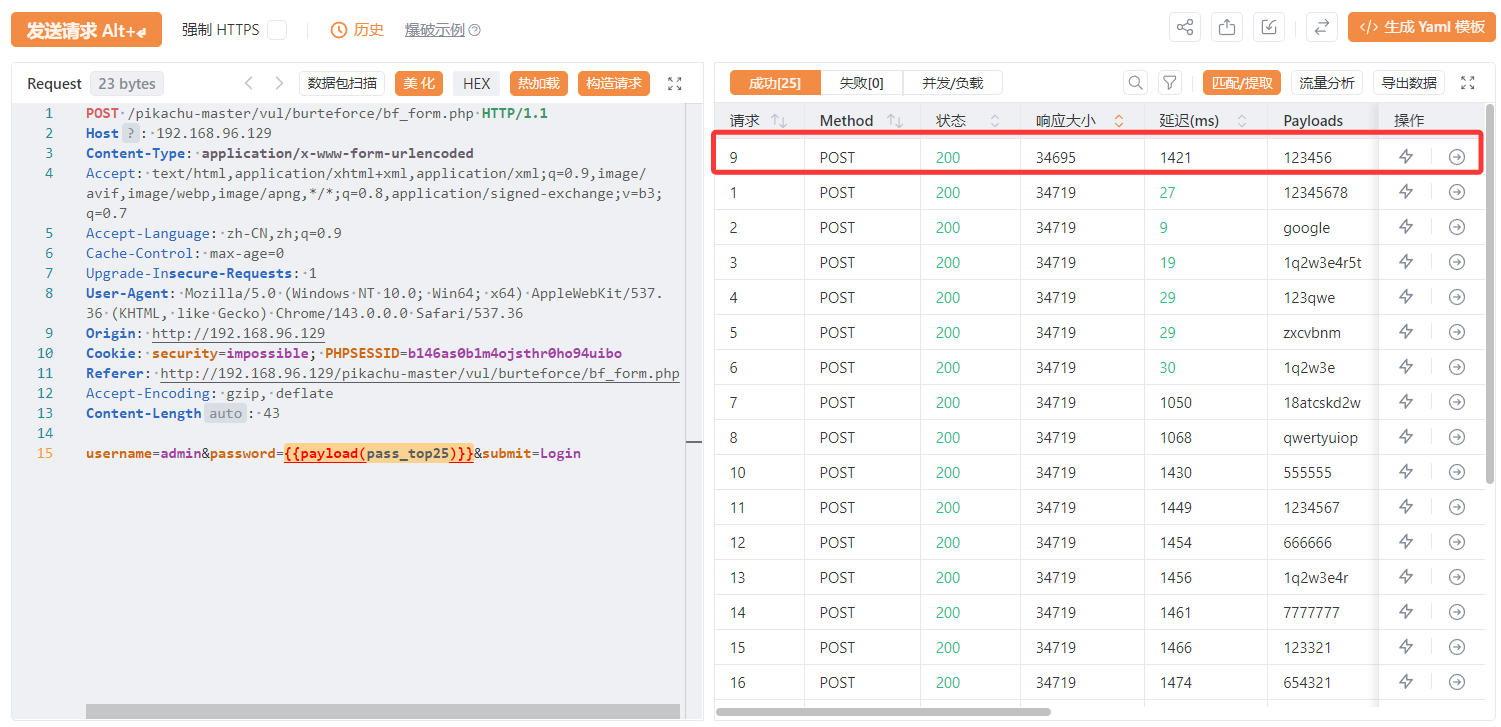This screenshot has height=727, width=1501.
Task: Click the import icon beside the export icon
Action: (1269, 28)
